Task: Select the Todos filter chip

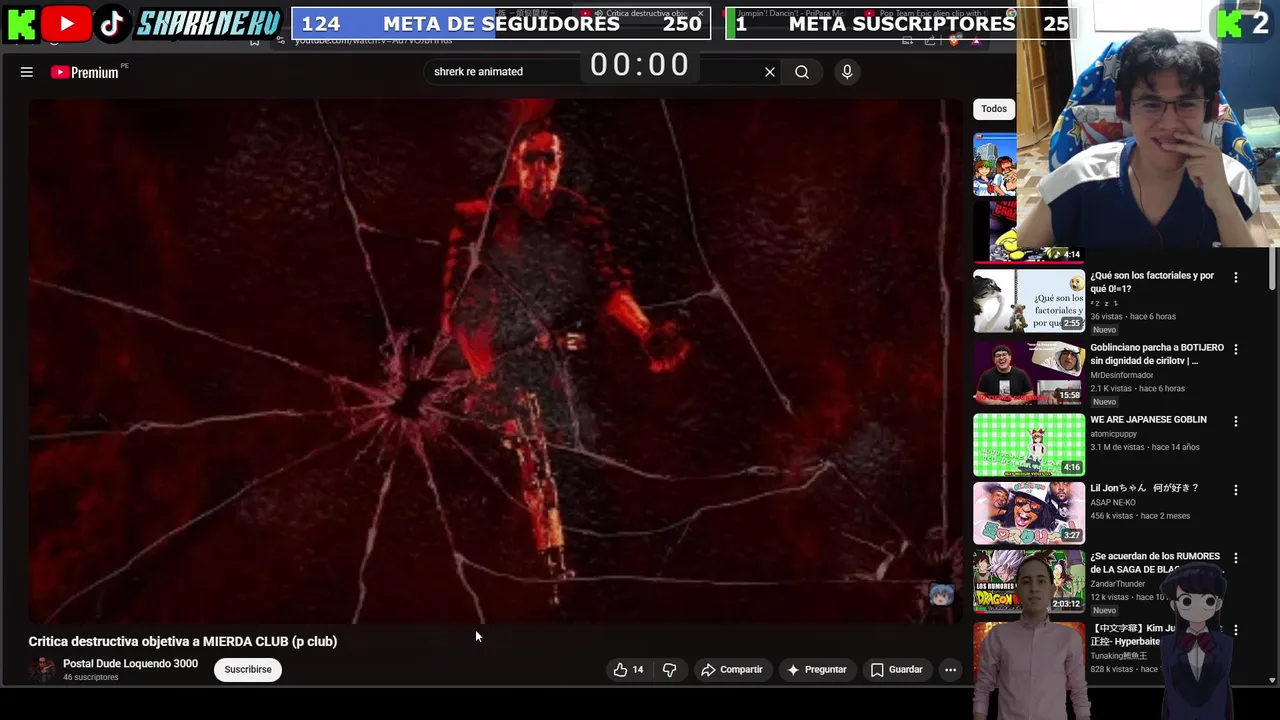Action: pos(994,109)
